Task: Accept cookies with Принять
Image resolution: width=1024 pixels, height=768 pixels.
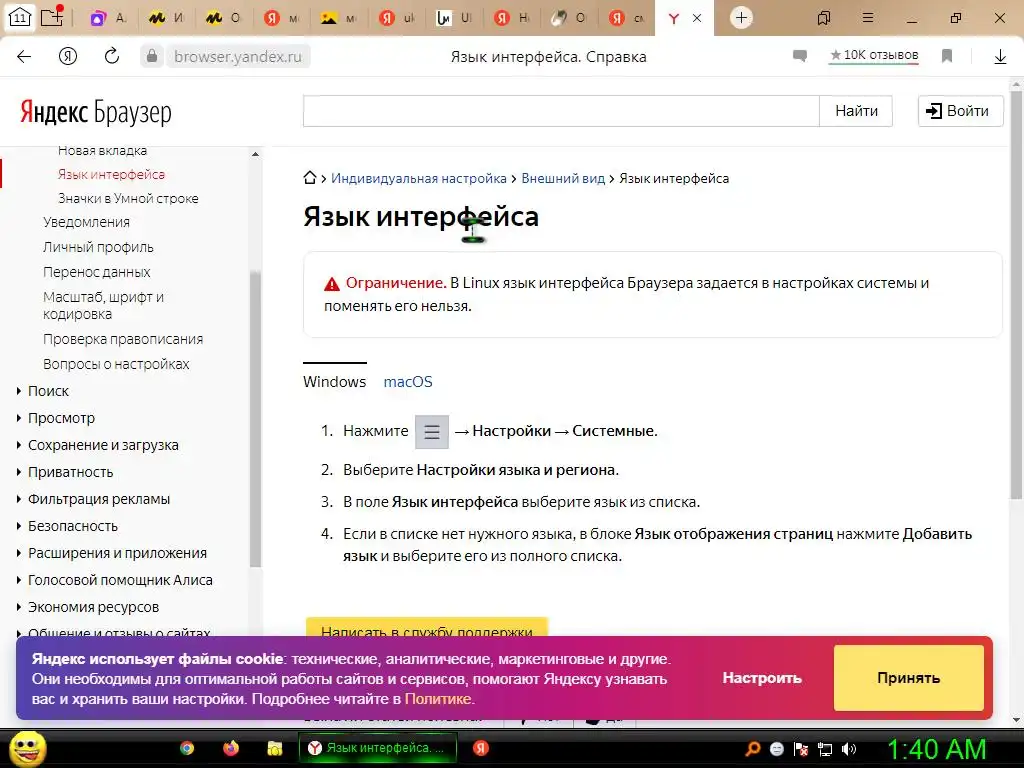Action: click(x=908, y=678)
